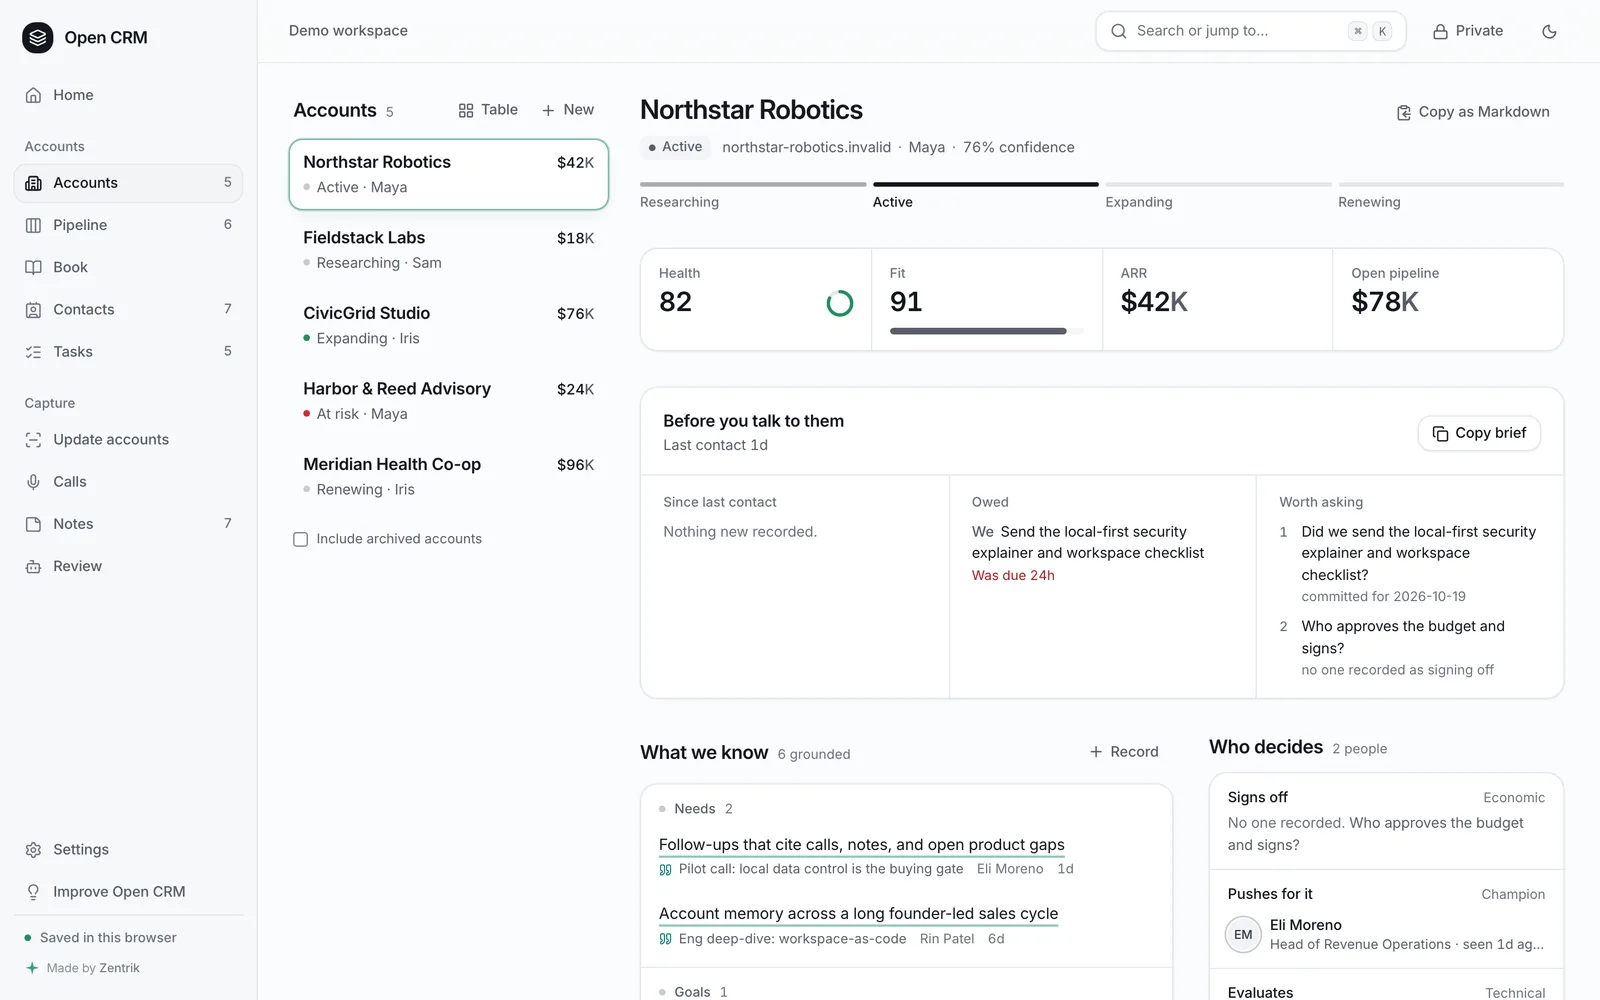Click the New account button
The height and width of the screenshot is (1000, 1600).
click(x=568, y=110)
